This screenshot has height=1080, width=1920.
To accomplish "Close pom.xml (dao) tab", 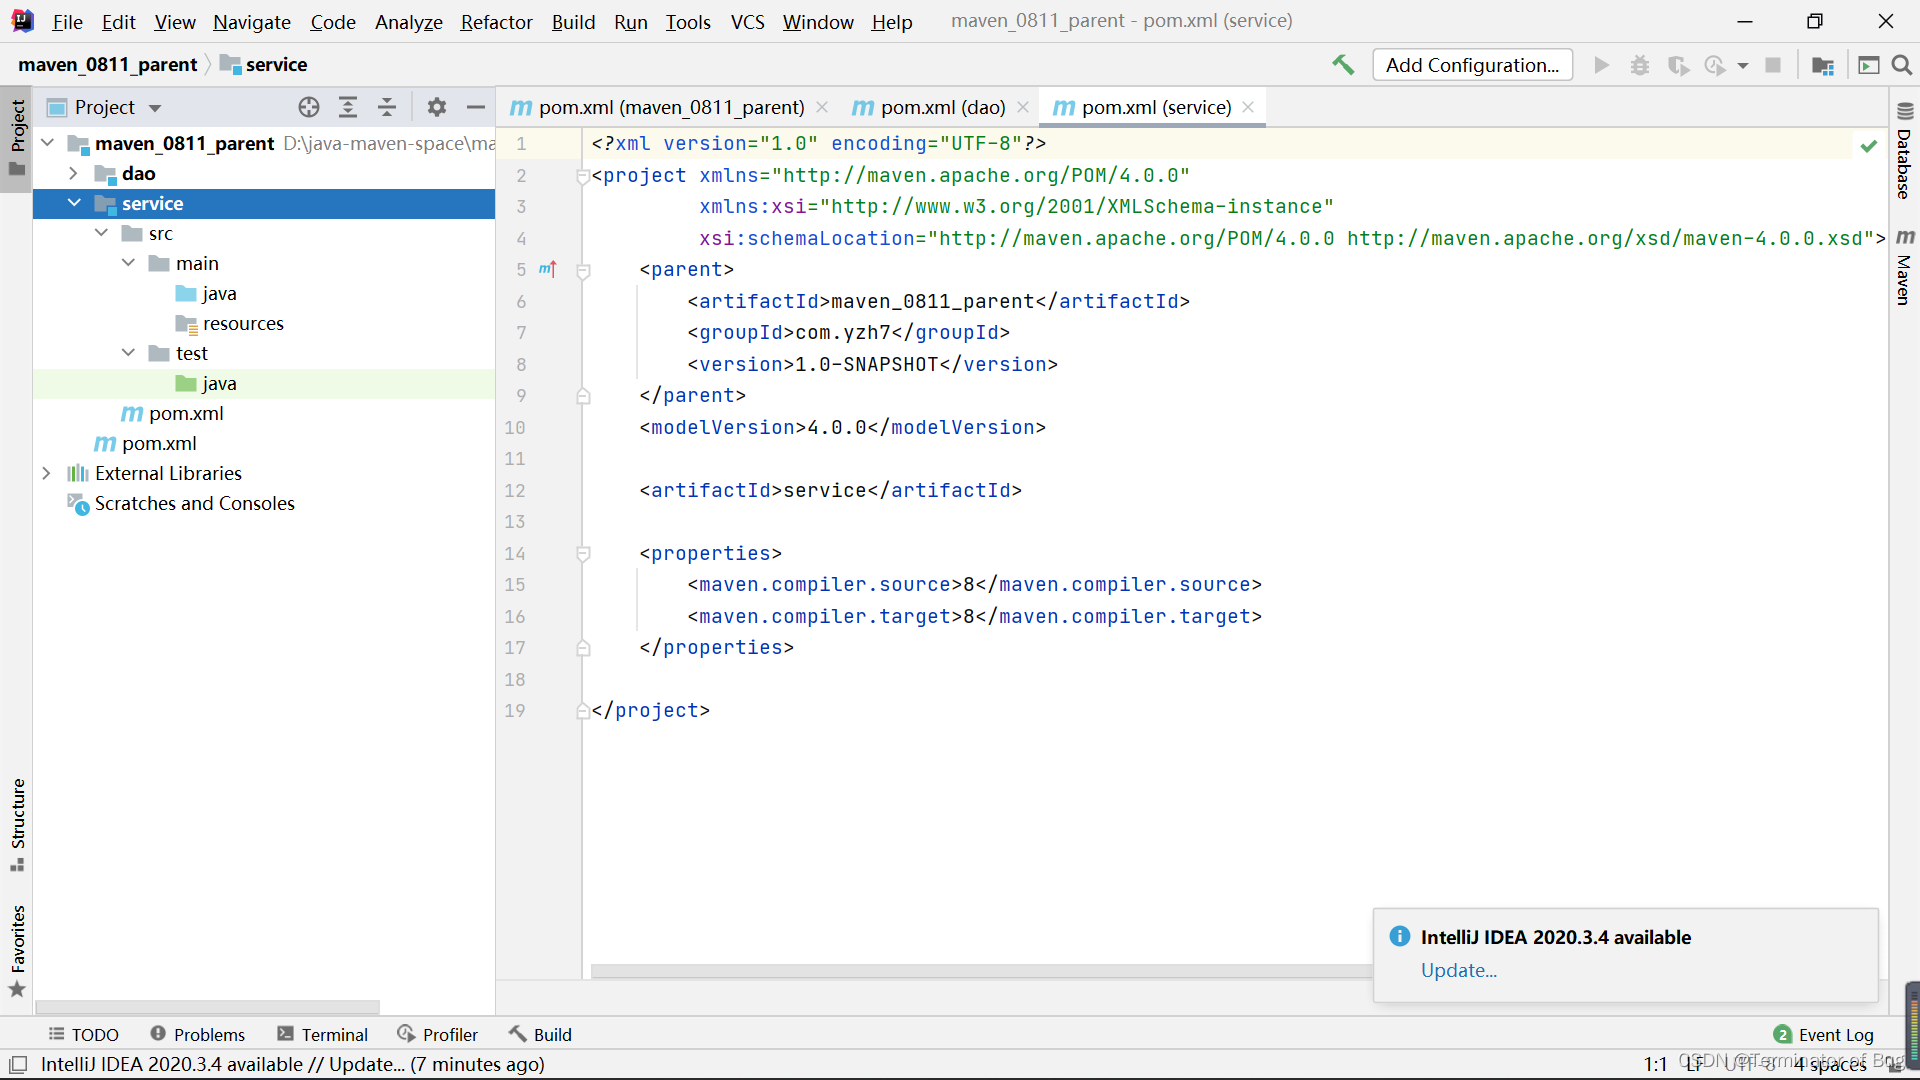I will 1023,107.
